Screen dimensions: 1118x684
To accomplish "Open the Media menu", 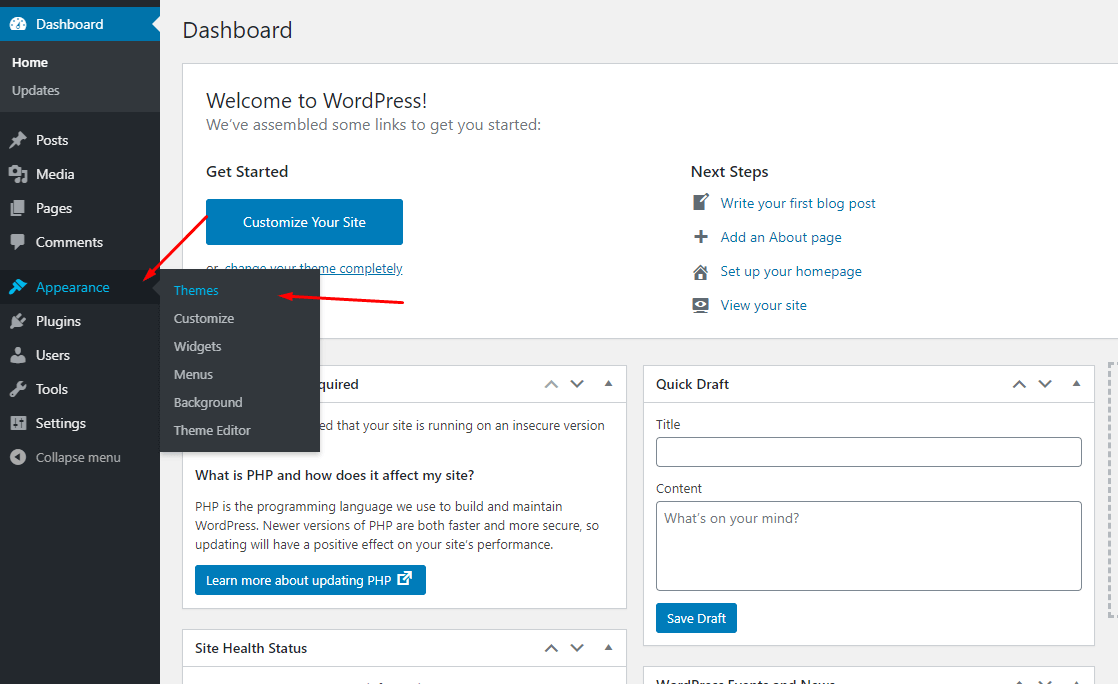I will (55, 174).
